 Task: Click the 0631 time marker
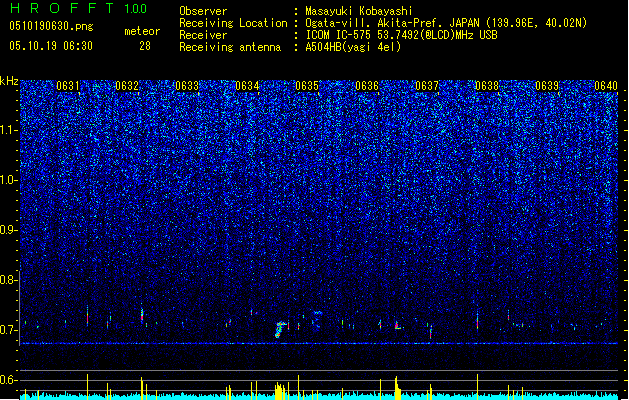(67, 86)
